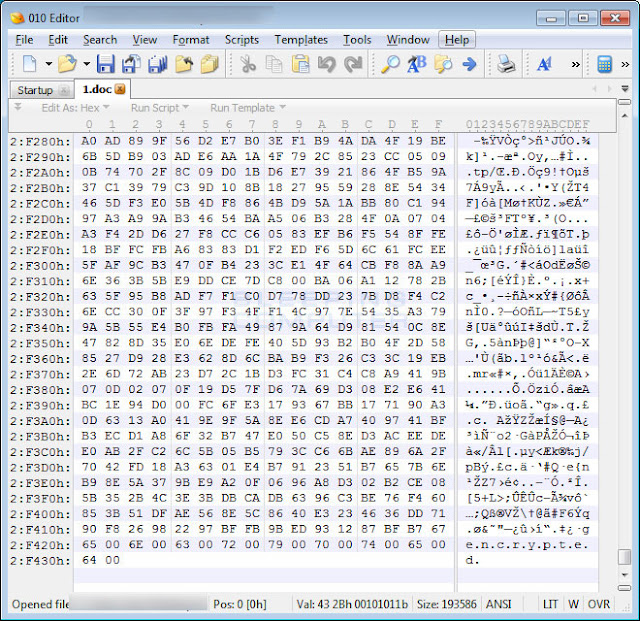Viewport: 640px width, 621px height.
Task: Click the Find in Files icon
Action: tap(443, 64)
